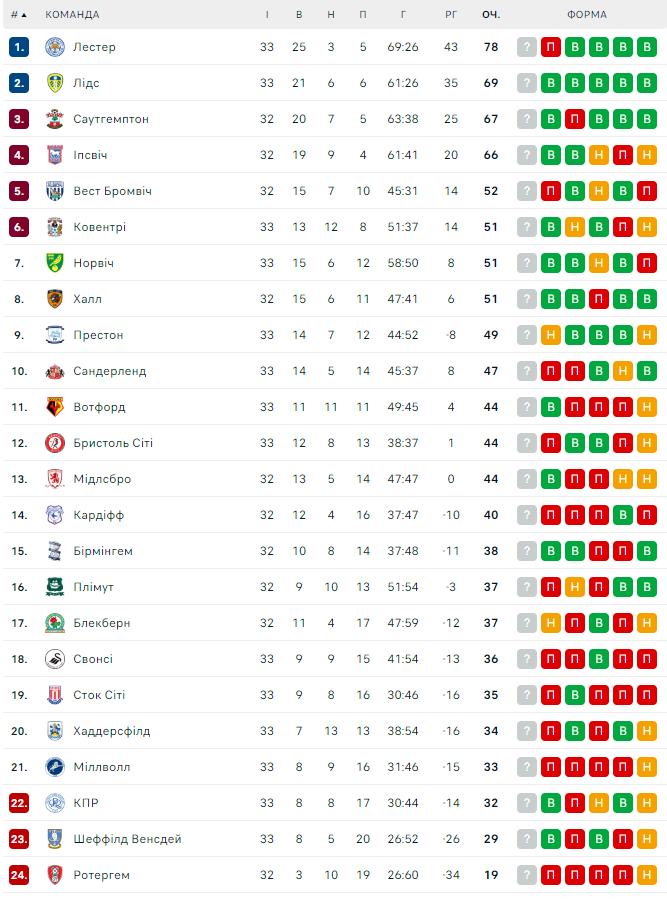Open the Іпсвіч team link

[90, 155]
